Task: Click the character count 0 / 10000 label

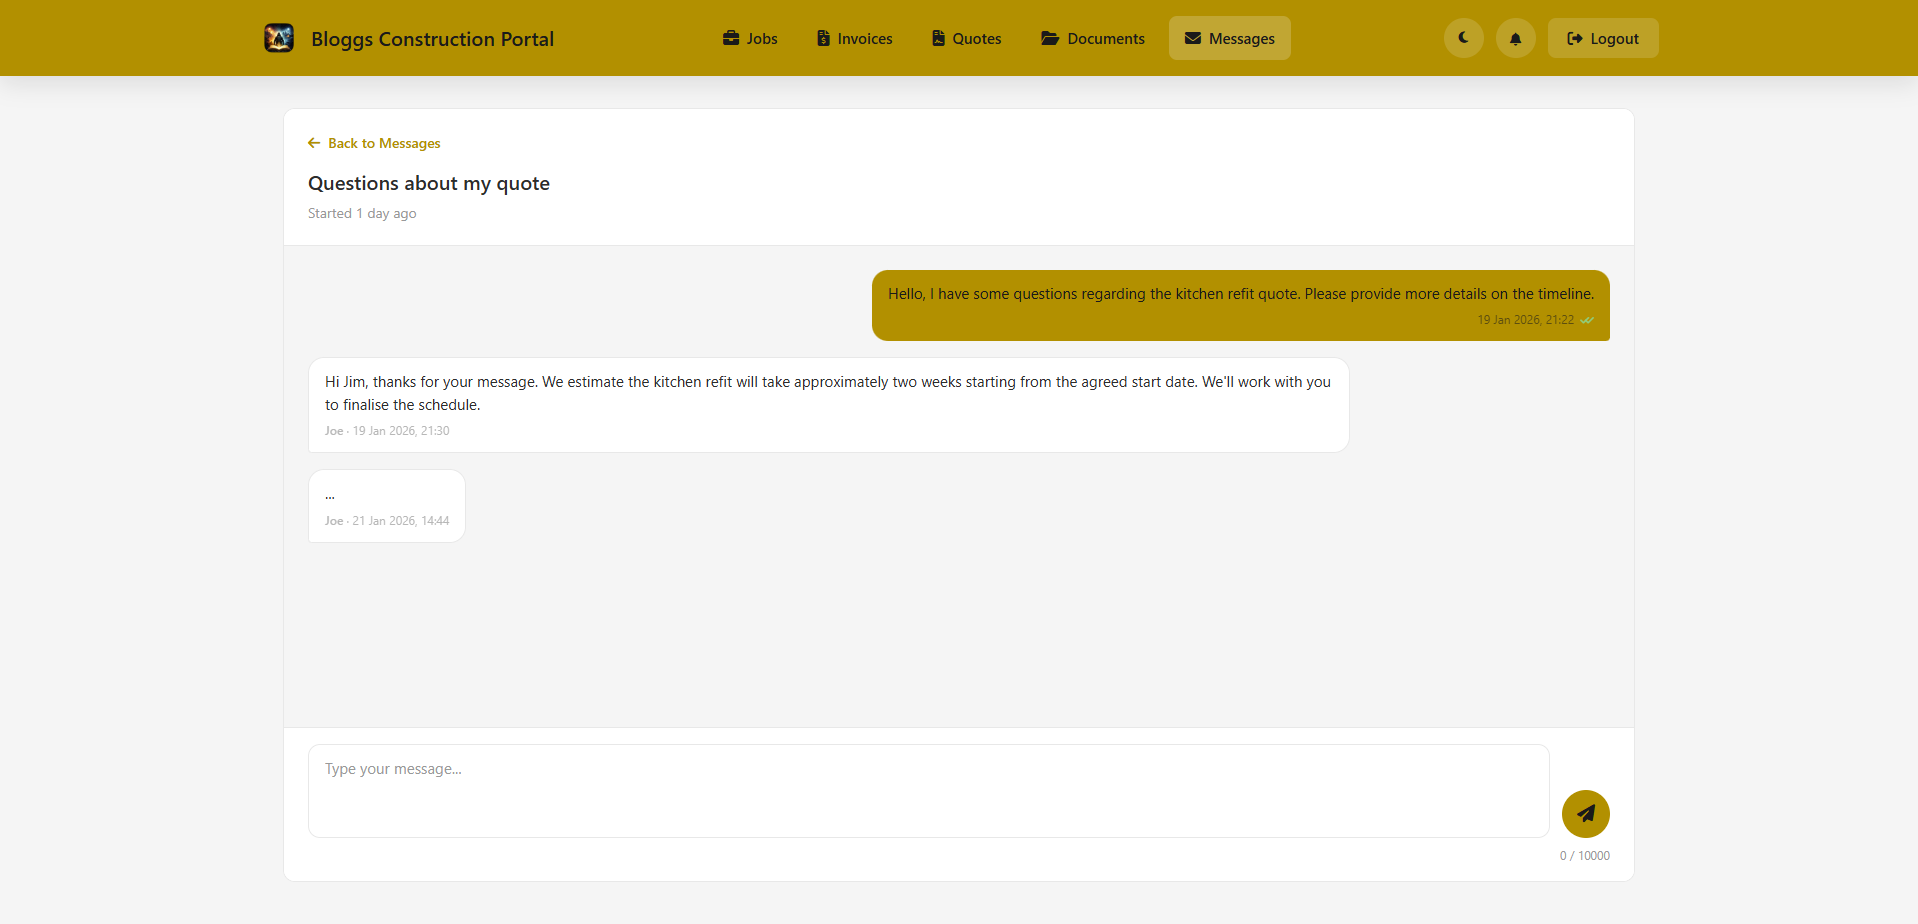Action: pyautogui.click(x=1585, y=855)
